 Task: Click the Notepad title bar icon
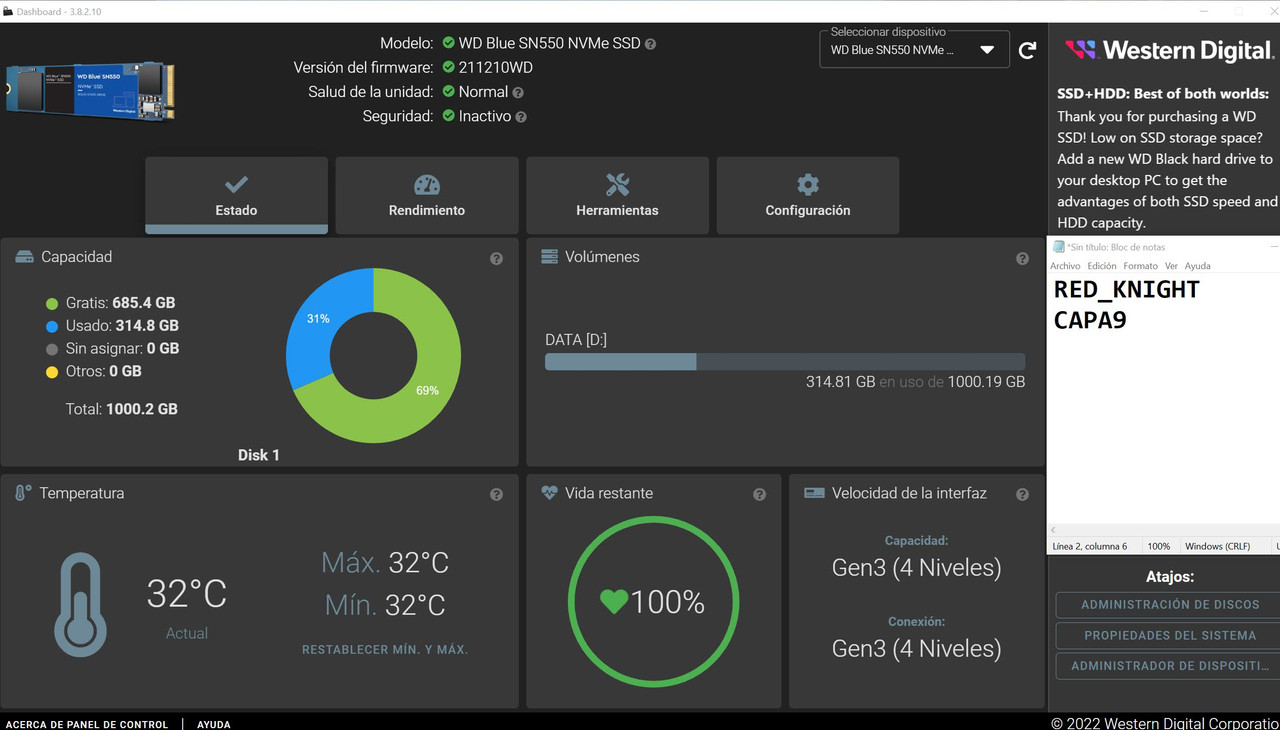(1058, 247)
